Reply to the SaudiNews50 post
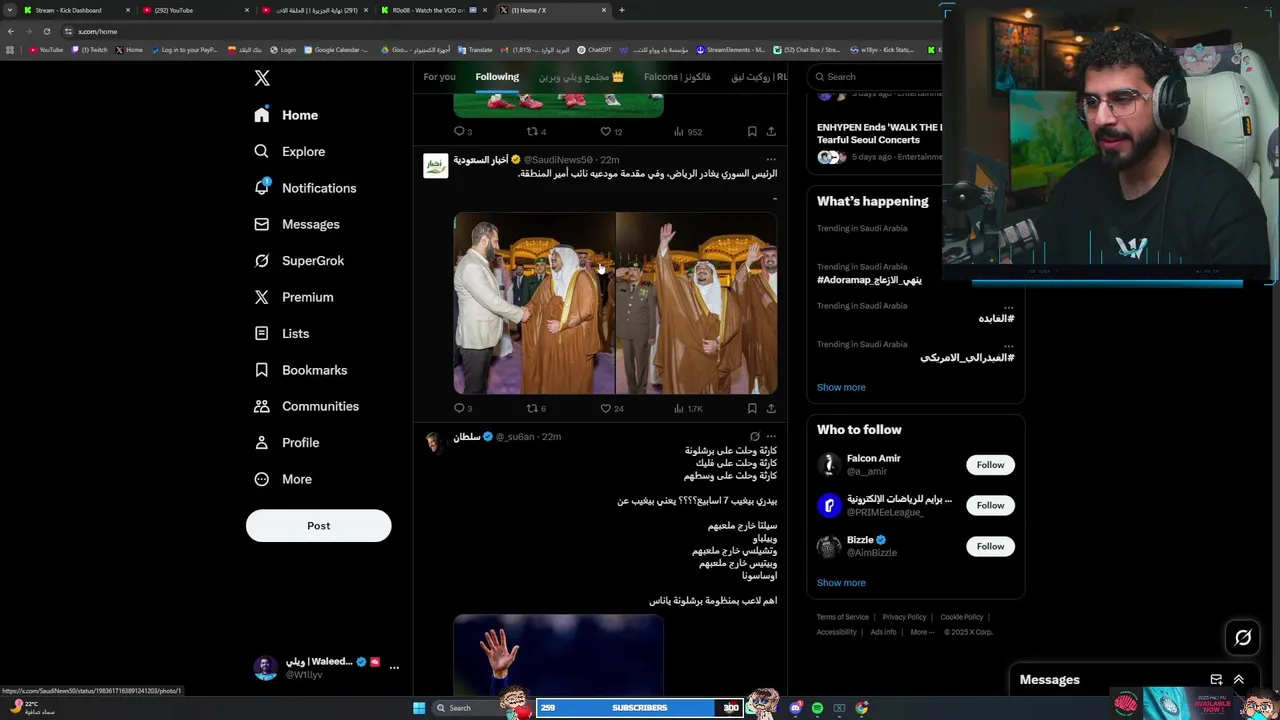The height and width of the screenshot is (720, 1280). tap(463, 408)
